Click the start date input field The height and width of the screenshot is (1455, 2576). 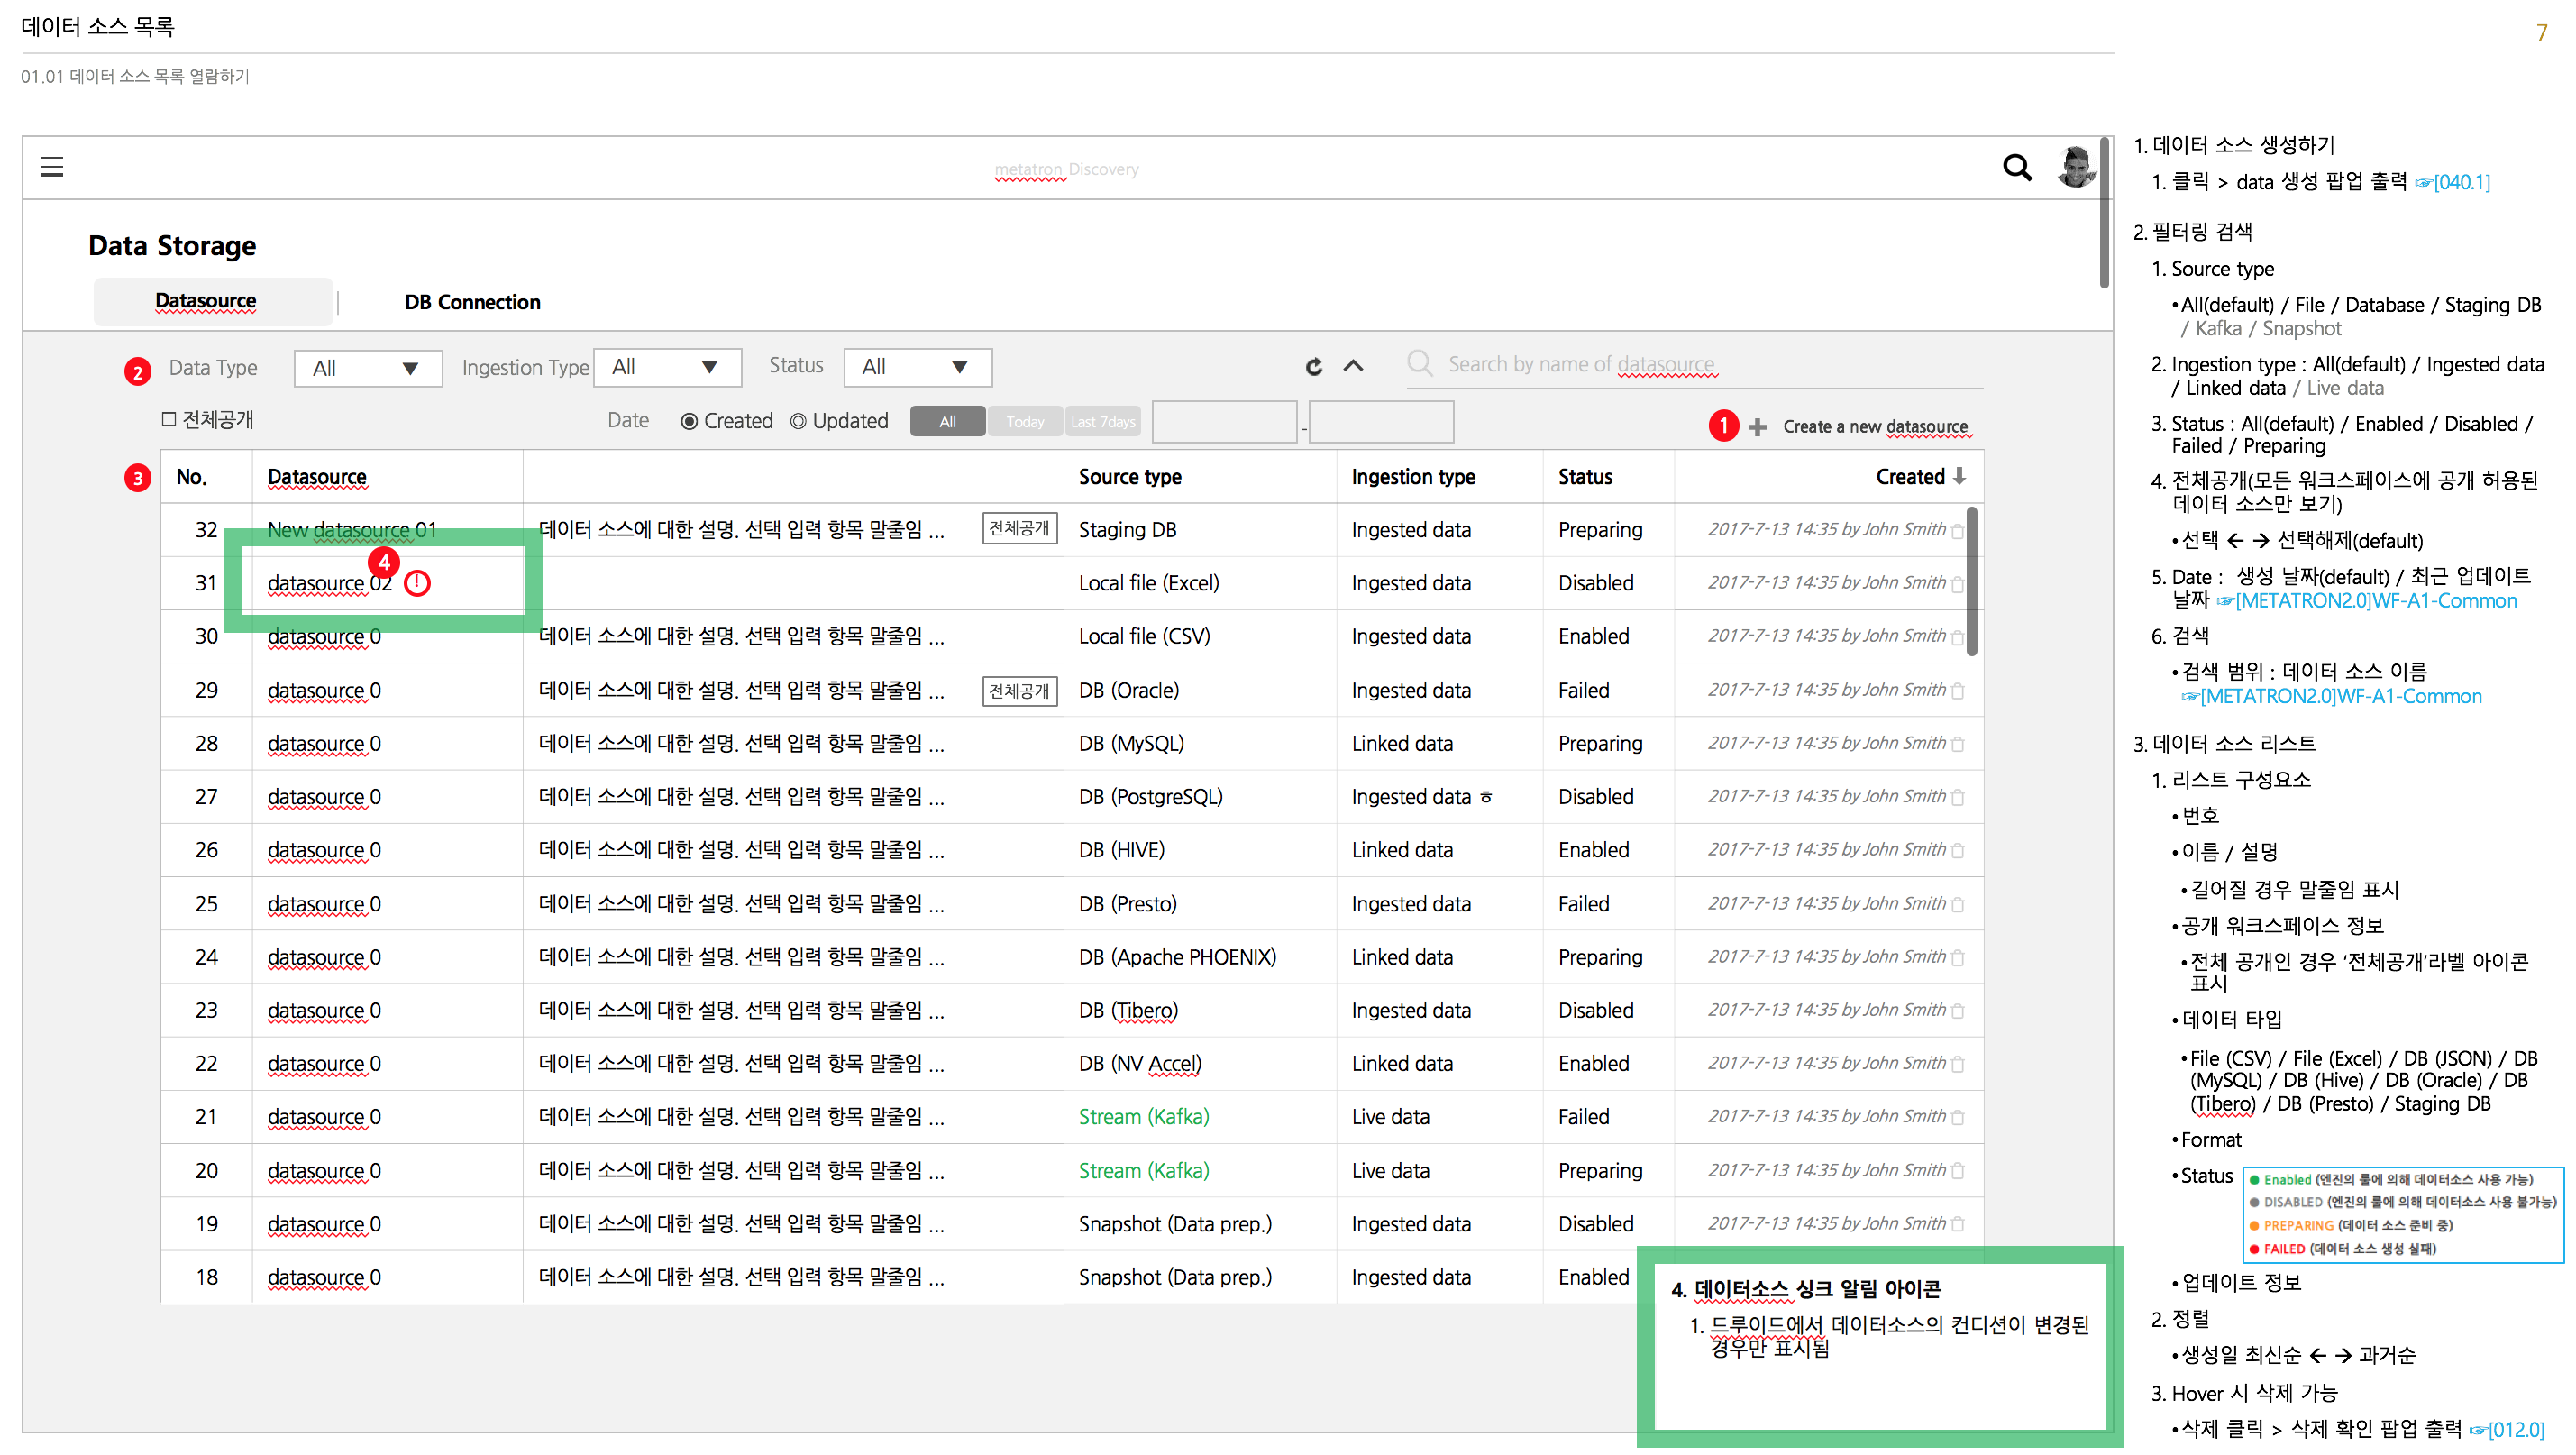(x=1224, y=421)
